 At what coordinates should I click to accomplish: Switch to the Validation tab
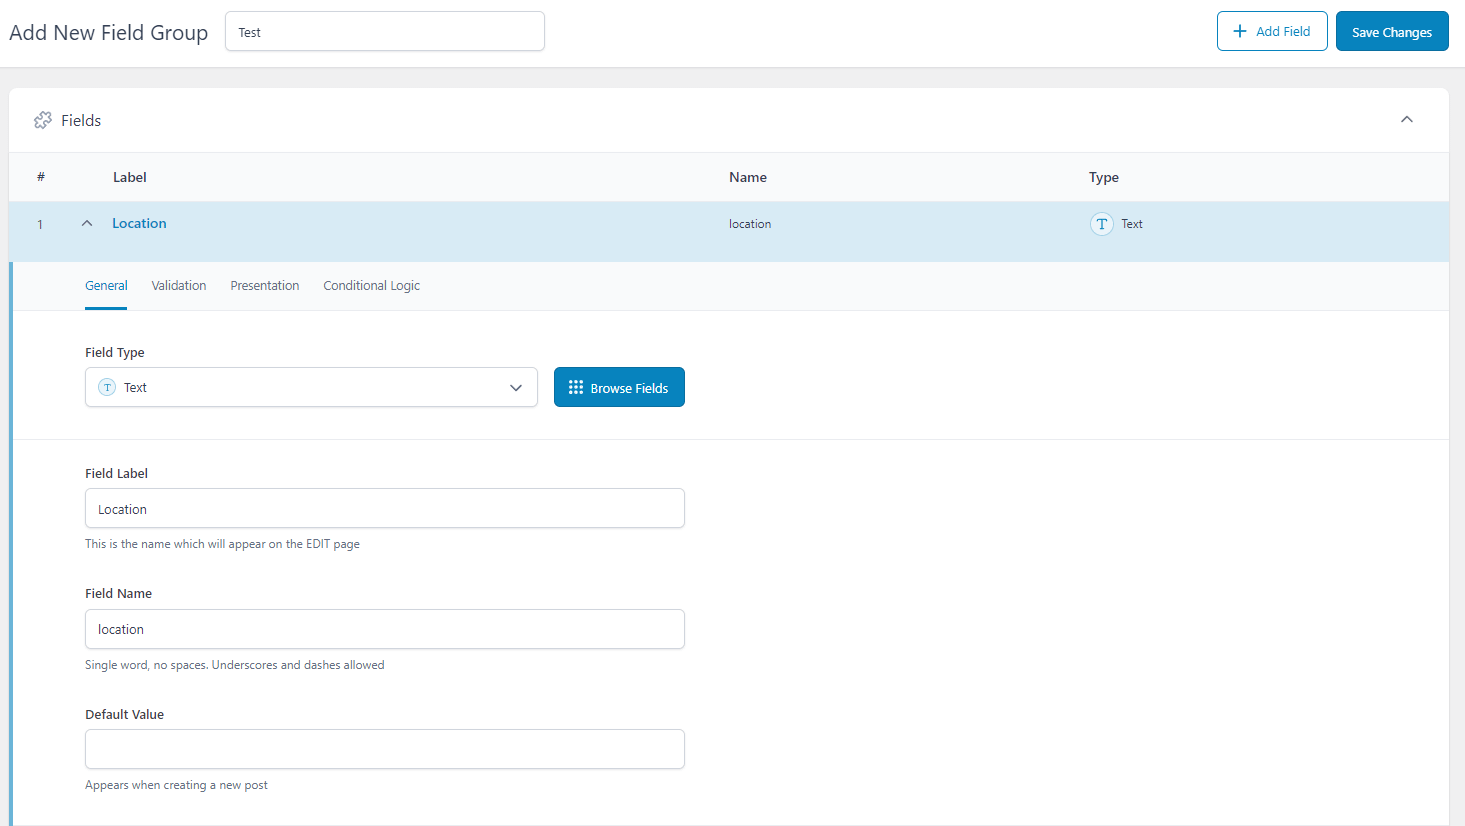tap(179, 285)
